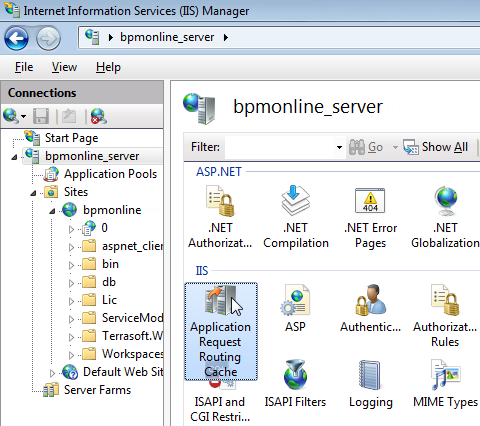Expand the aspnet_client folder node
The width and height of the screenshot is (480, 426).
point(71,247)
